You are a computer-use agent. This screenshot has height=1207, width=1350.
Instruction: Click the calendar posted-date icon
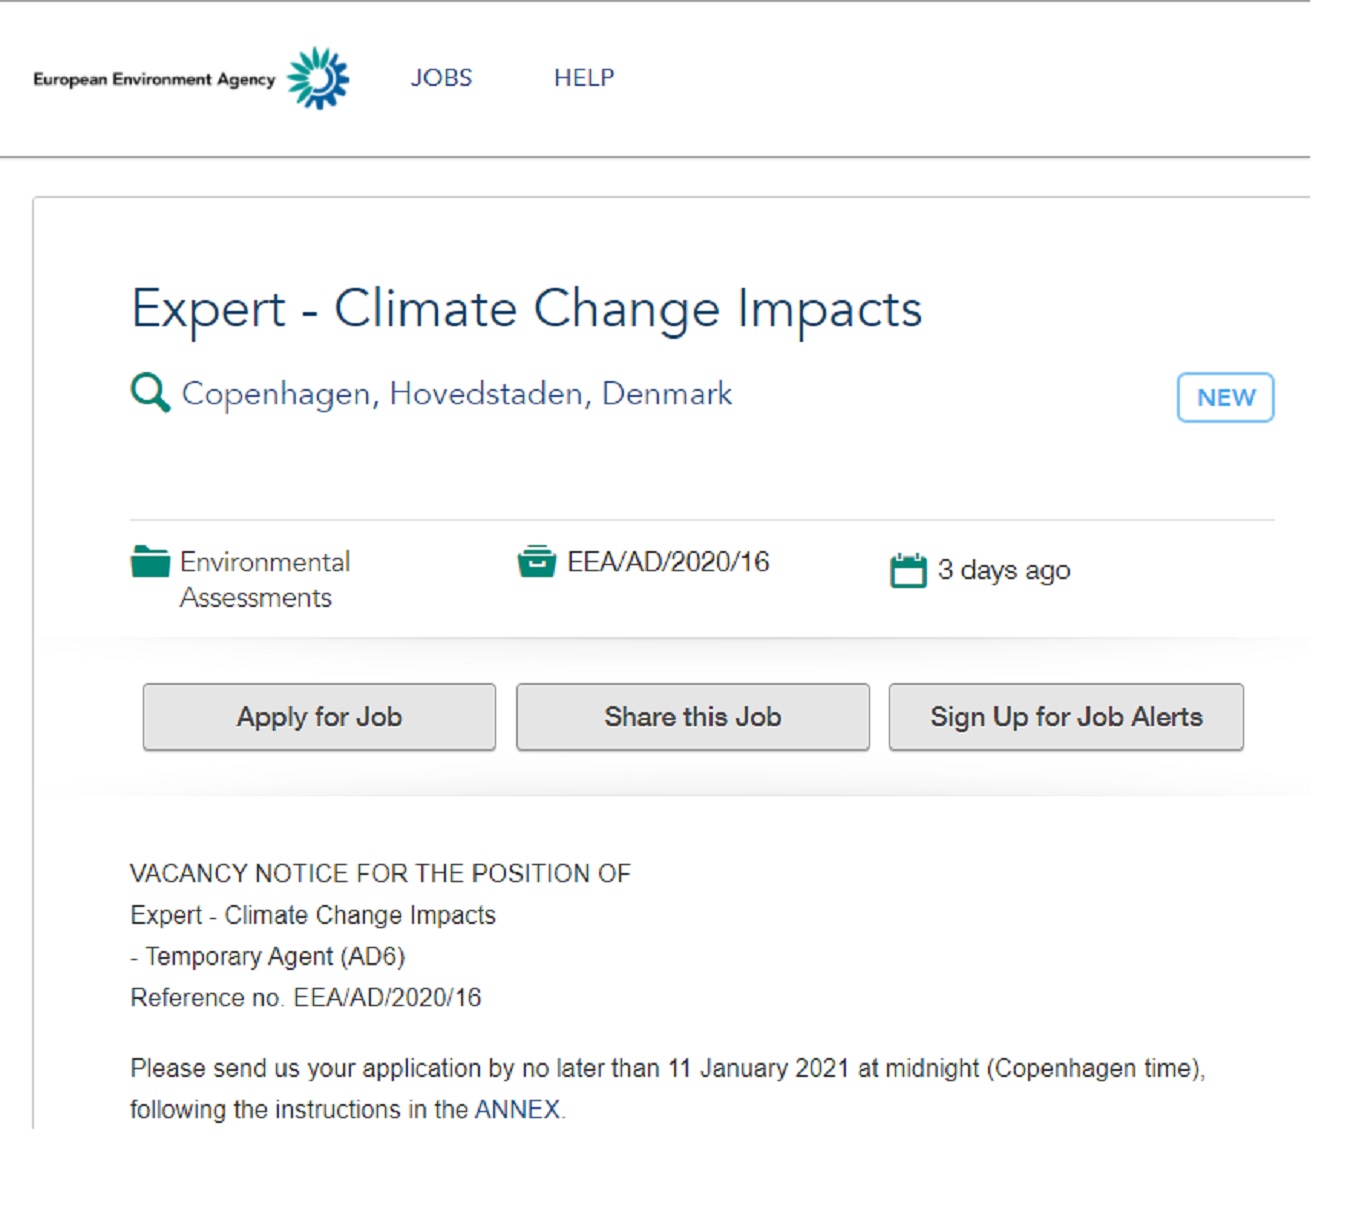pos(908,570)
